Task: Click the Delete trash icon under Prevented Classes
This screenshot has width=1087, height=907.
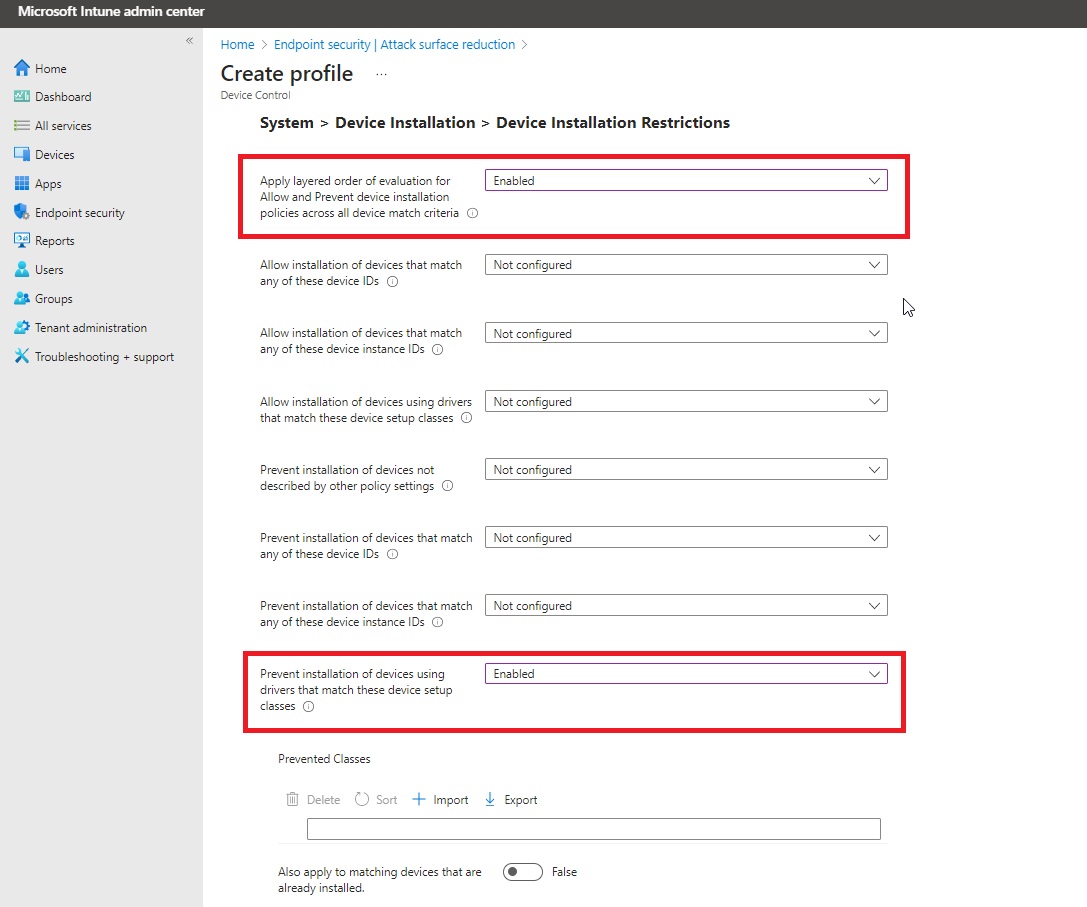Action: (x=293, y=800)
